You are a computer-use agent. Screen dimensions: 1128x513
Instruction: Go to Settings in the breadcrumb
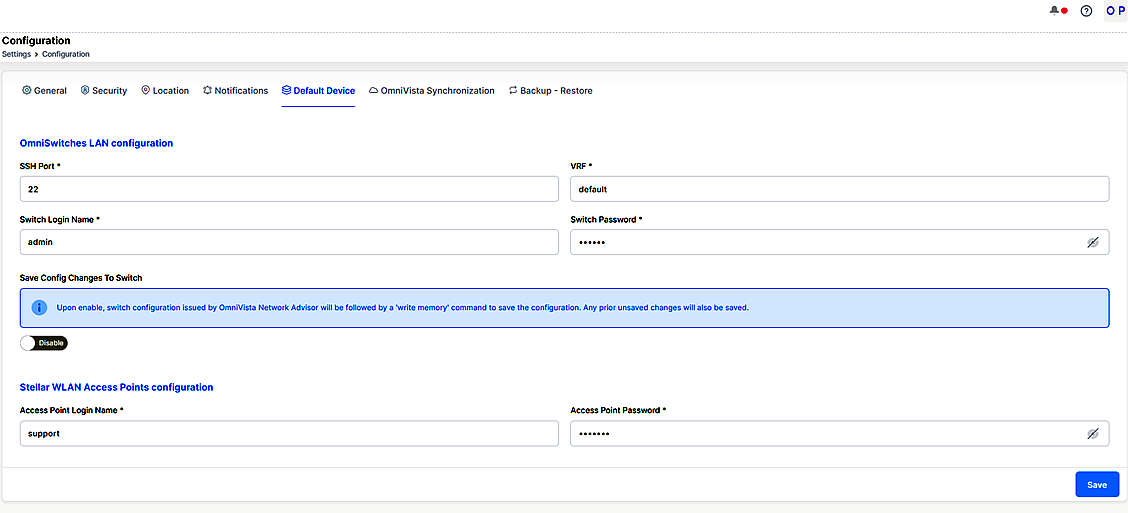16,54
